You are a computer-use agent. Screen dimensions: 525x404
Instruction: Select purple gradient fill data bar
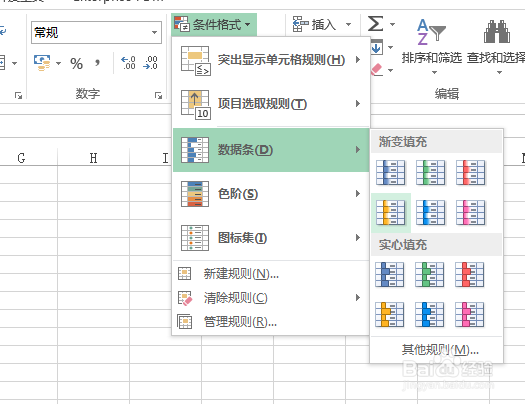click(470, 213)
